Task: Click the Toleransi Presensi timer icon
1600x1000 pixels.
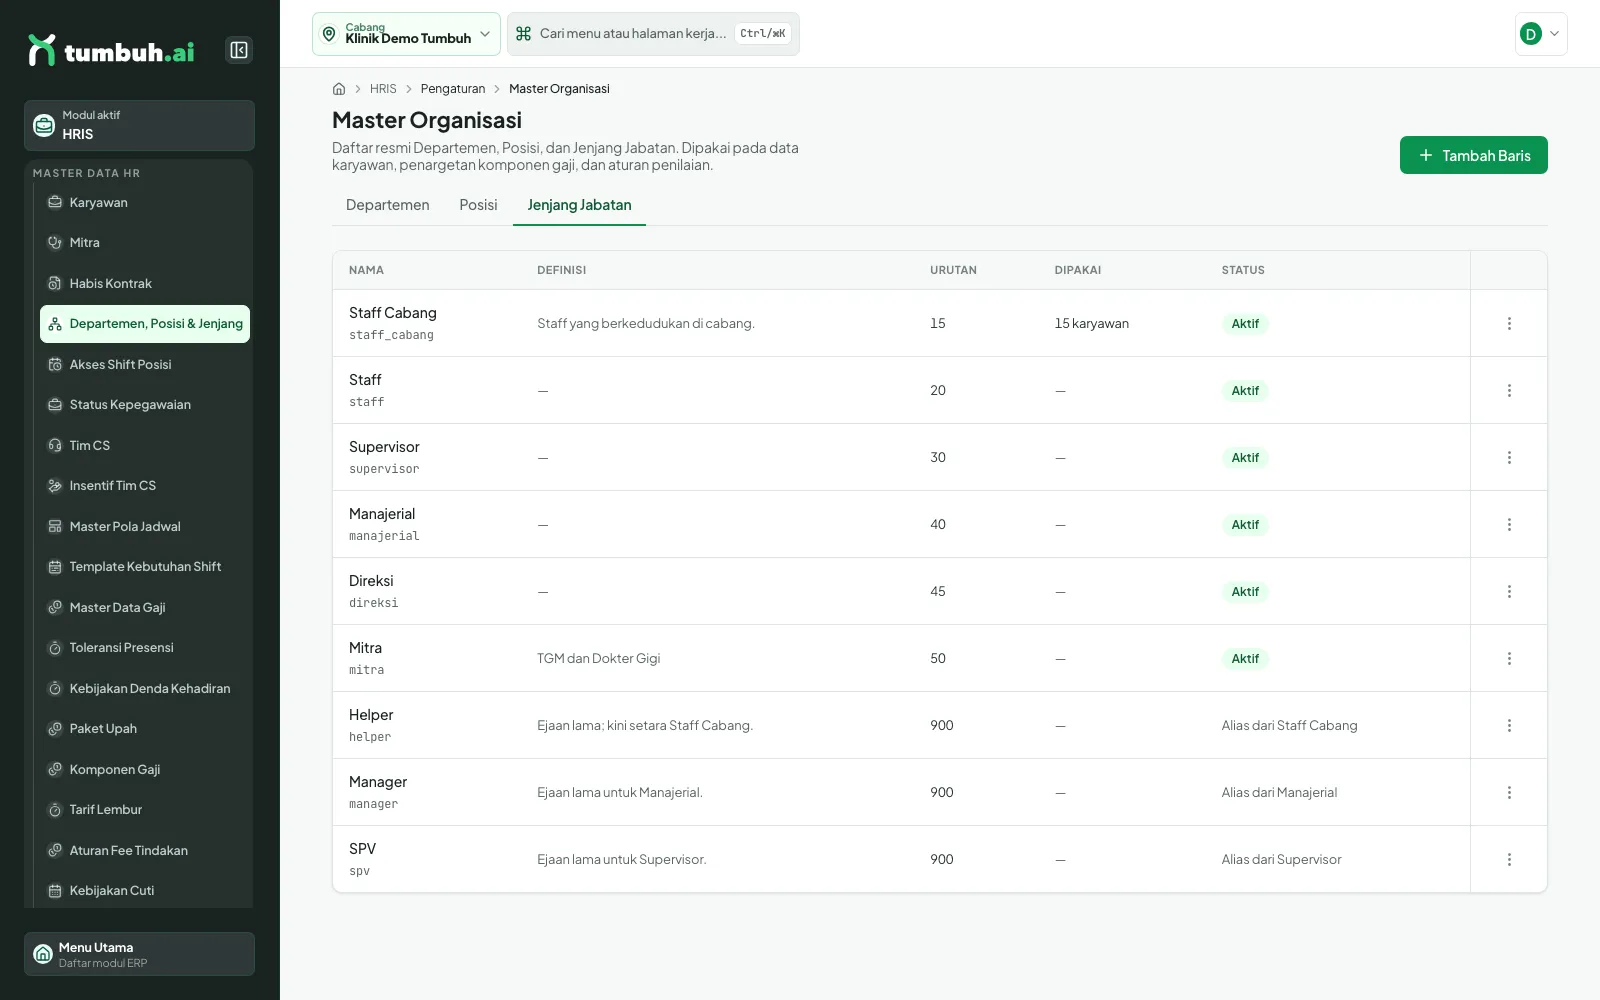Action: click(x=55, y=648)
